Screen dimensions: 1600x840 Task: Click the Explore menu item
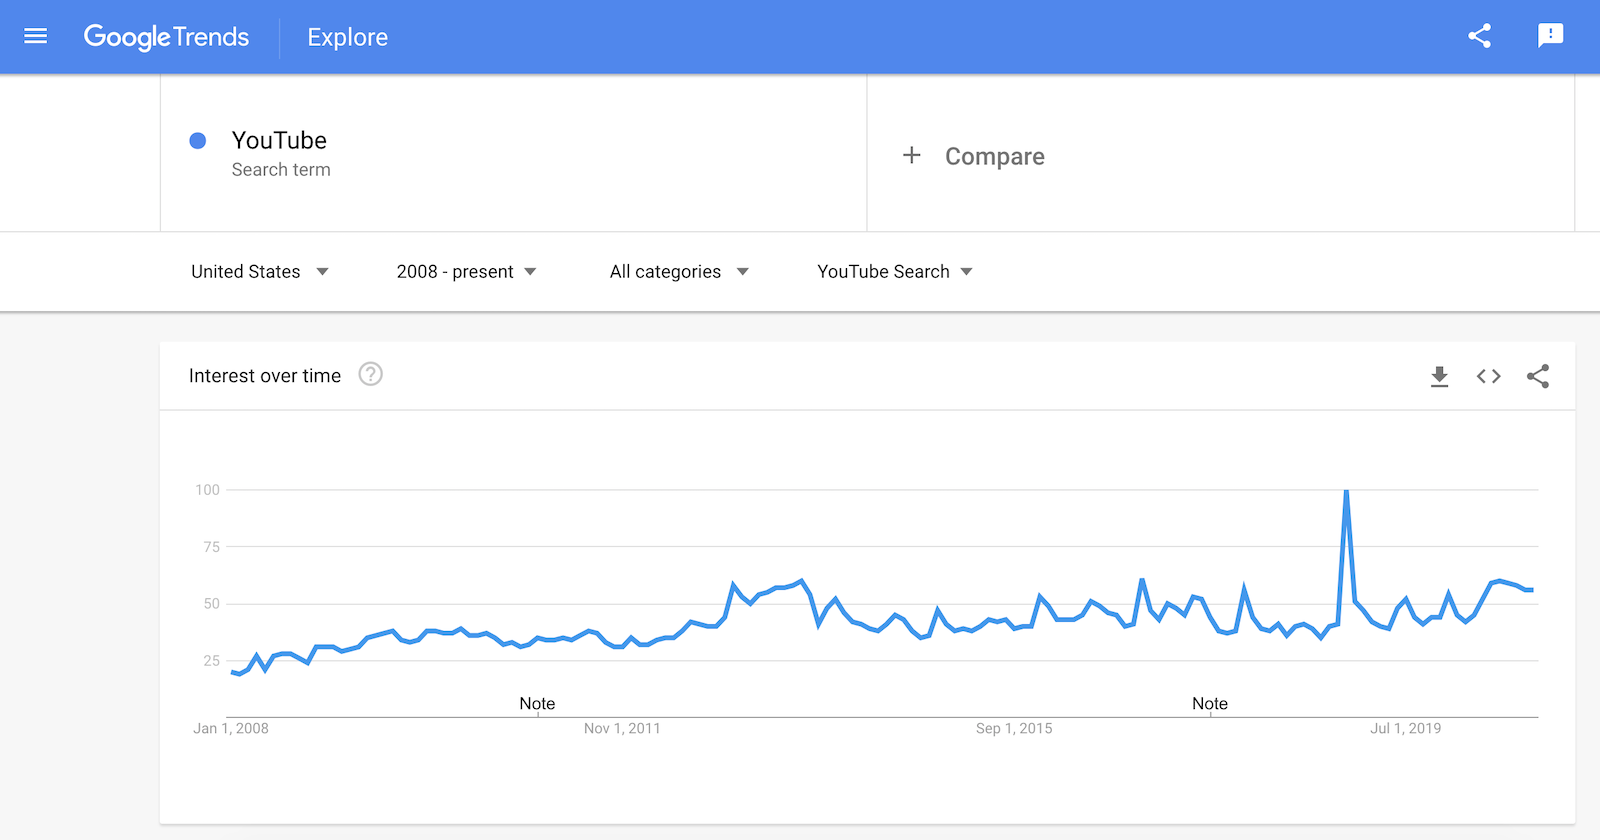(347, 37)
